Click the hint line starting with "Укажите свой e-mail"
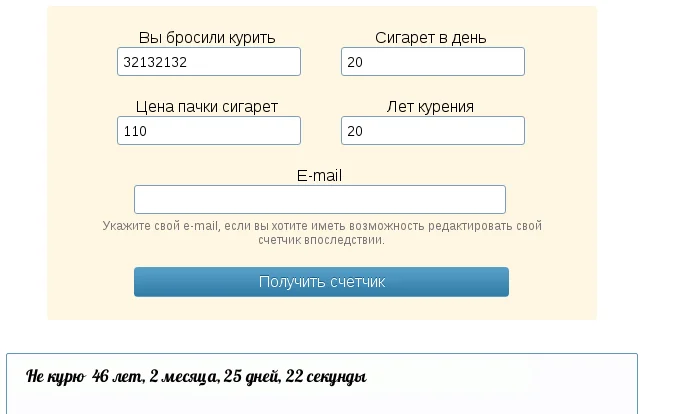 coord(321,226)
